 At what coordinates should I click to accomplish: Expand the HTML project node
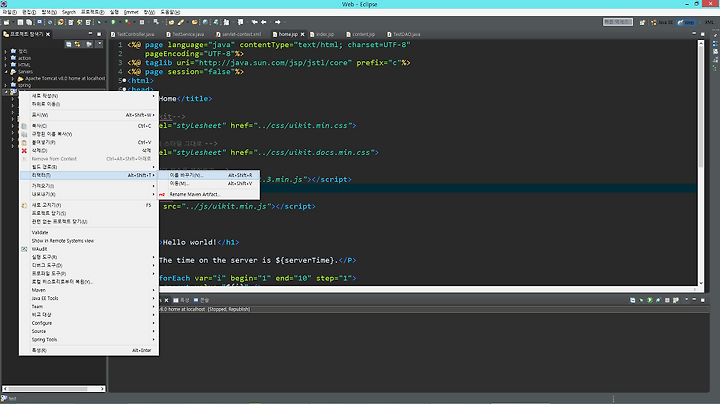click(6, 65)
